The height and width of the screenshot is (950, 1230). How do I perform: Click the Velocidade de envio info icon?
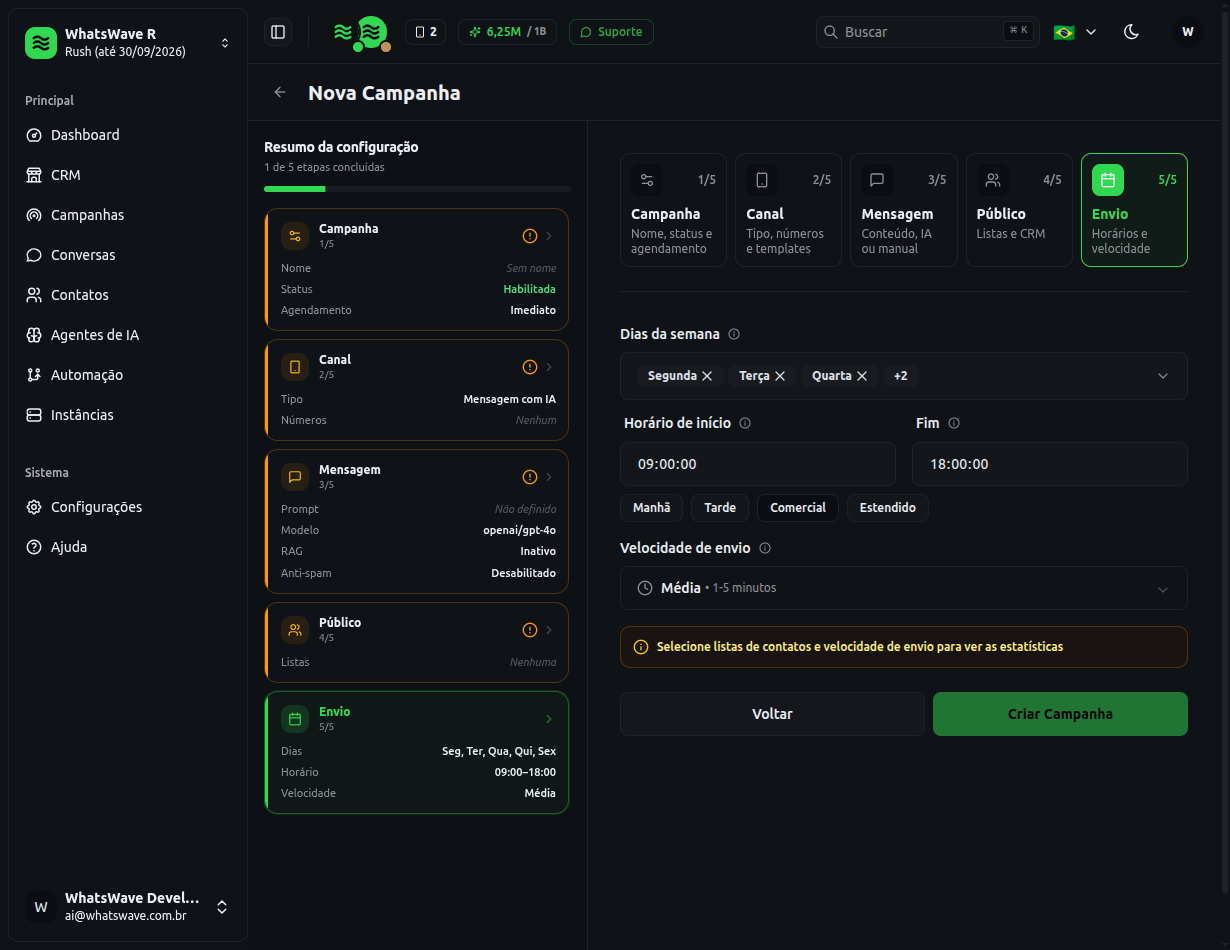pyautogui.click(x=765, y=548)
